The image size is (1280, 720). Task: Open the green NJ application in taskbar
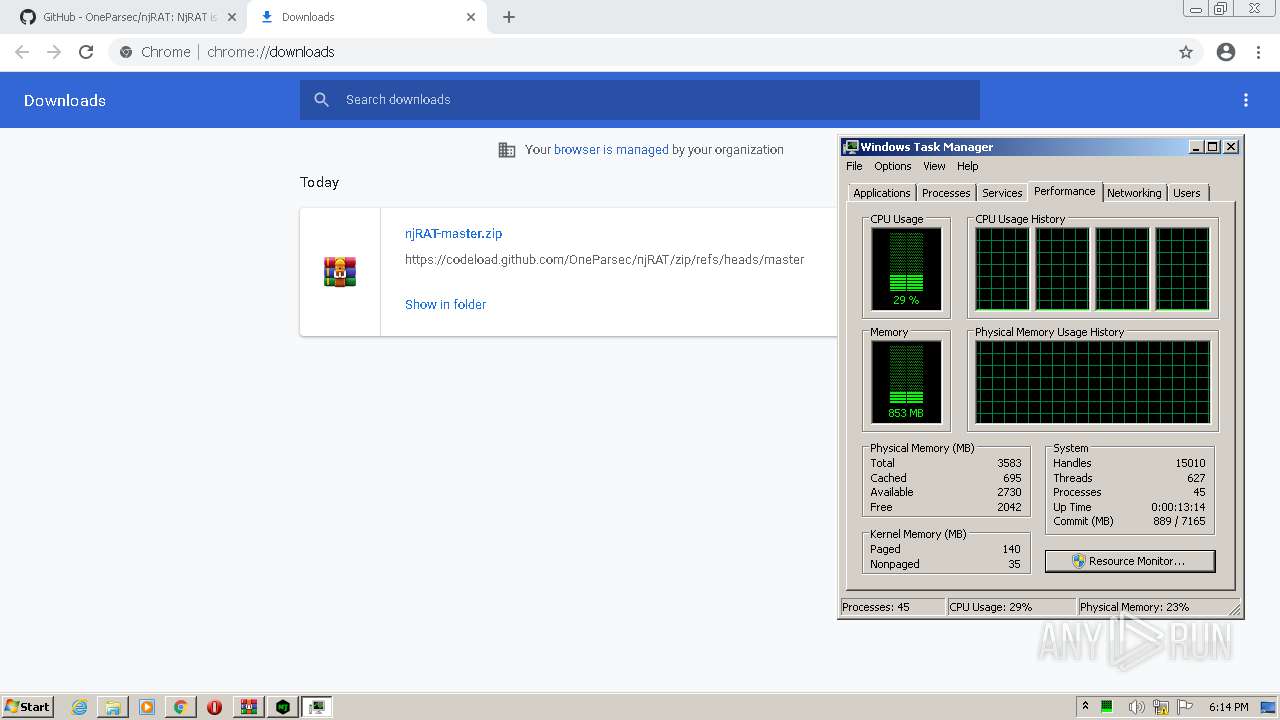point(283,707)
